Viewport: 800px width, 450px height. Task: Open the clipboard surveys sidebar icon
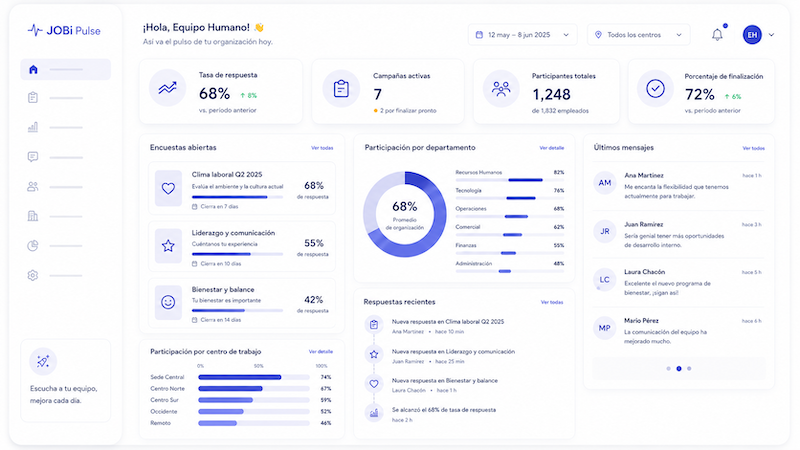33,97
